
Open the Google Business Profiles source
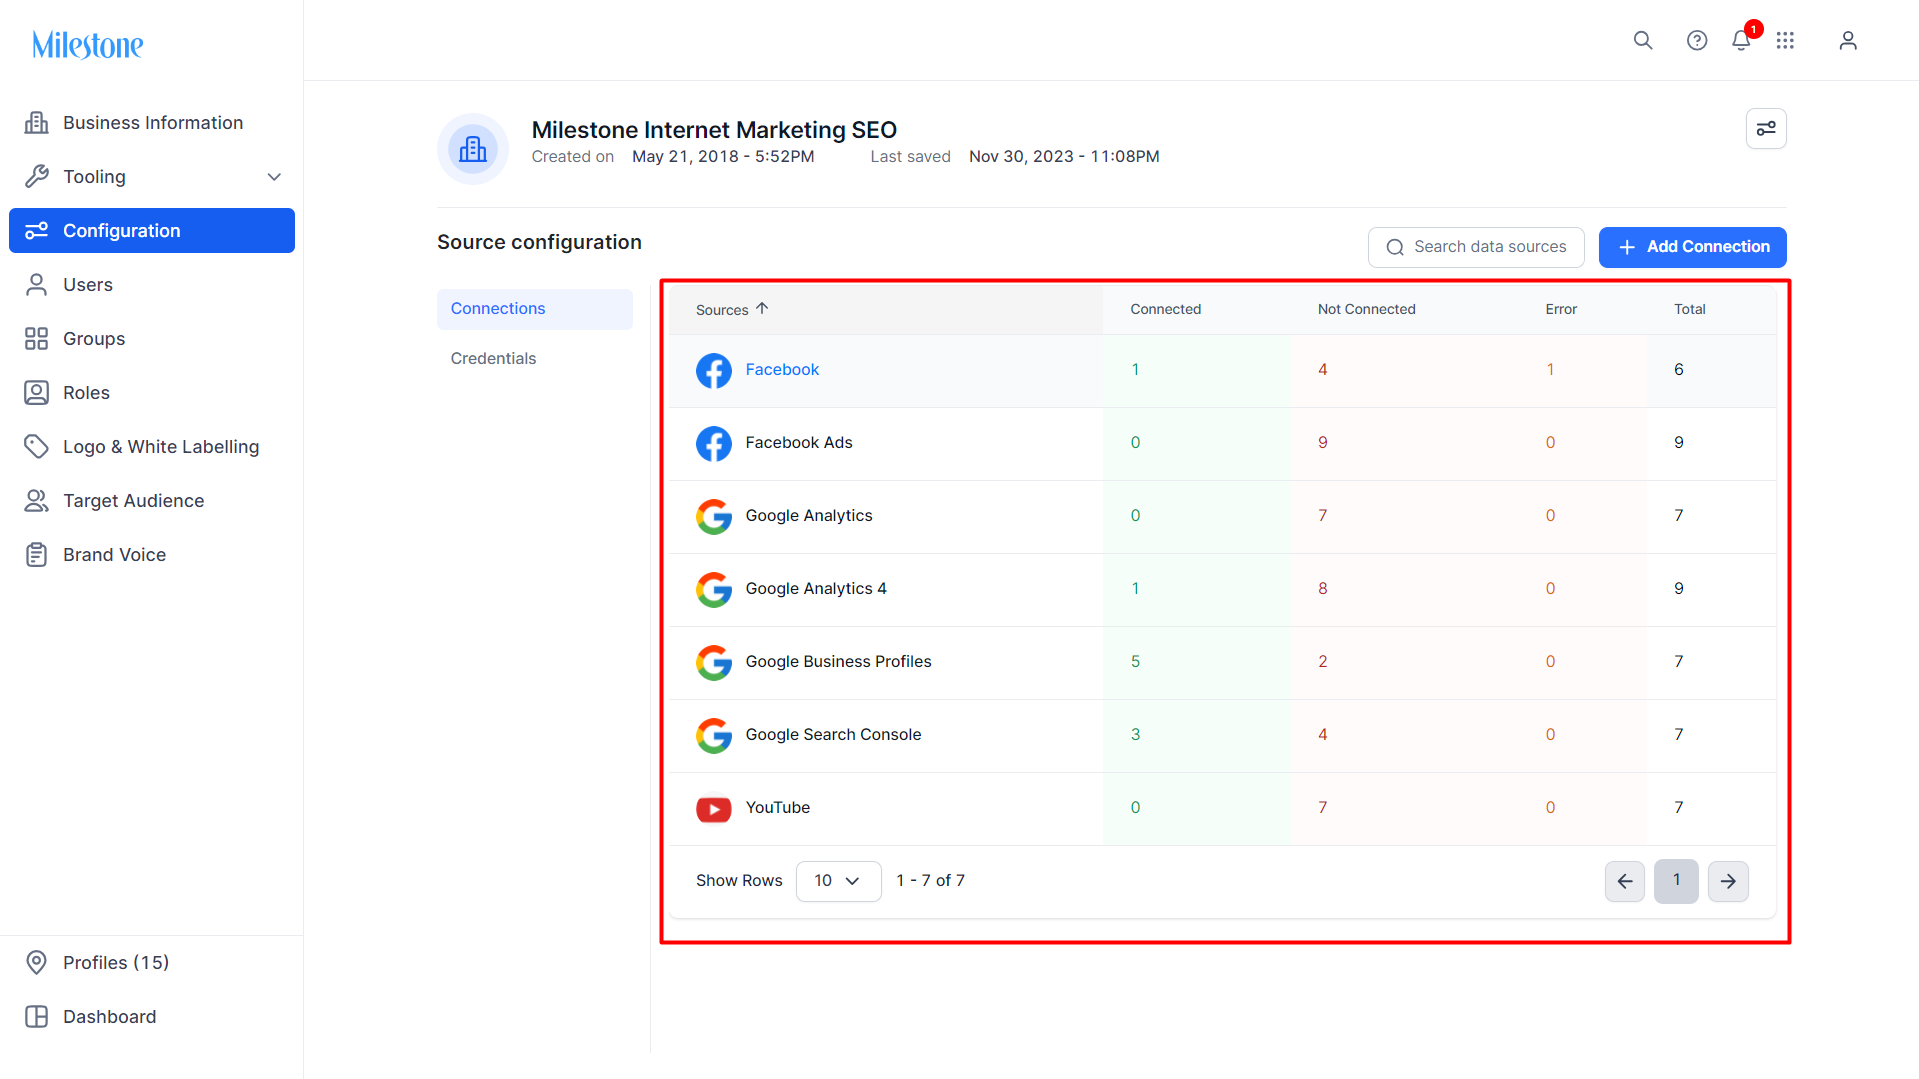(838, 662)
